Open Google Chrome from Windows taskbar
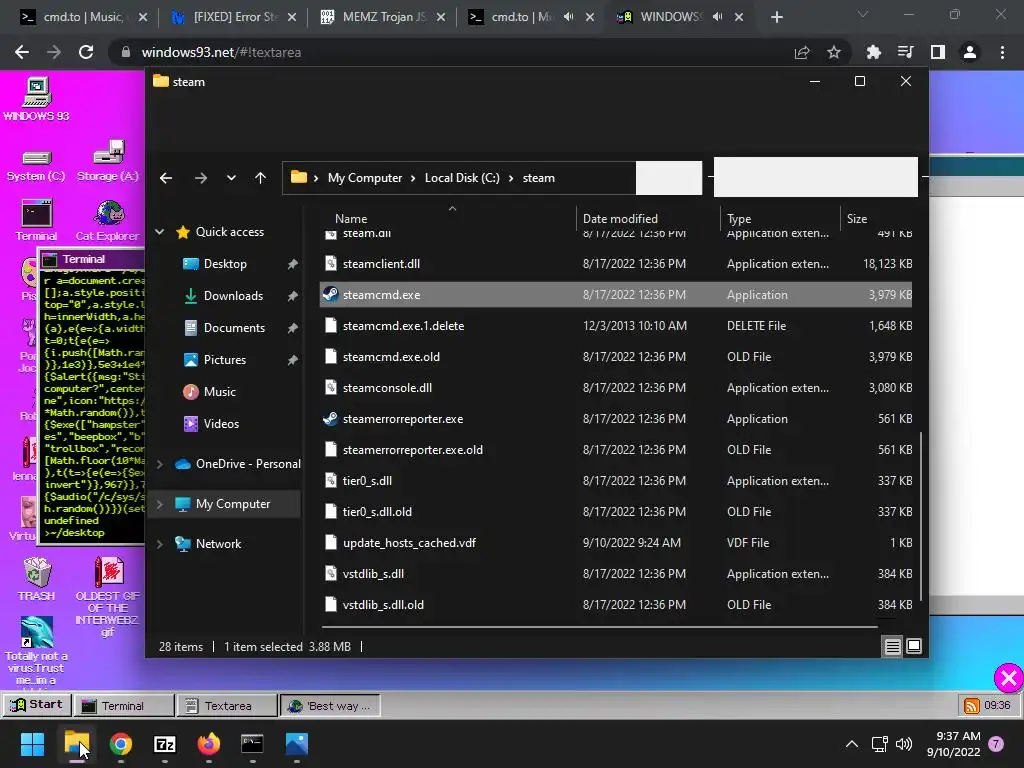Image resolution: width=1024 pixels, height=768 pixels. [x=121, y=743]
